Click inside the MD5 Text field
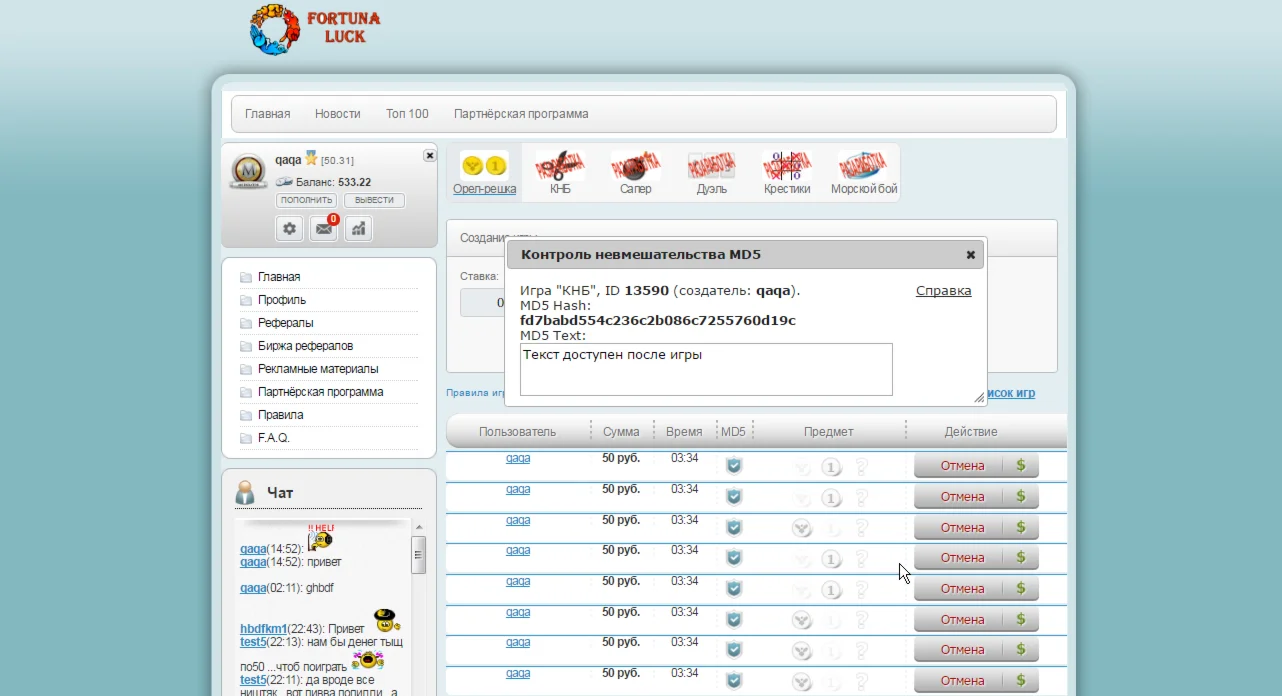 [706, 370]
